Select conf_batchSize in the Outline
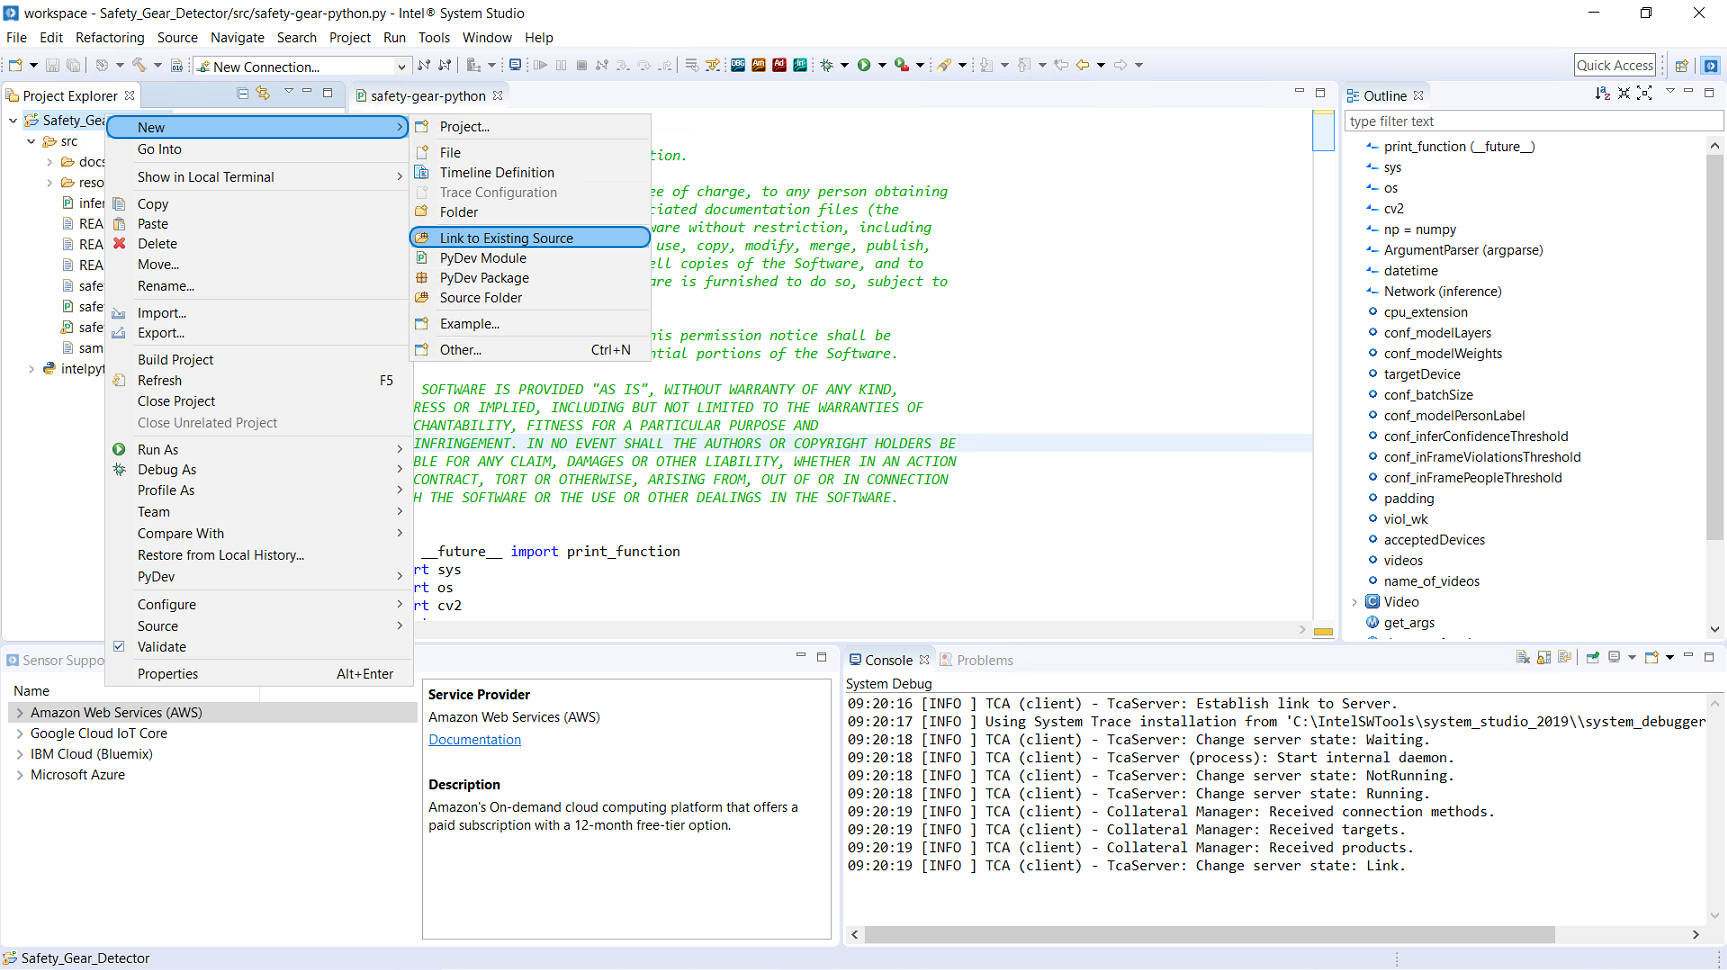Image resolution: width=1727 pixels, height=970 pixels. (x=1428, y=395)
